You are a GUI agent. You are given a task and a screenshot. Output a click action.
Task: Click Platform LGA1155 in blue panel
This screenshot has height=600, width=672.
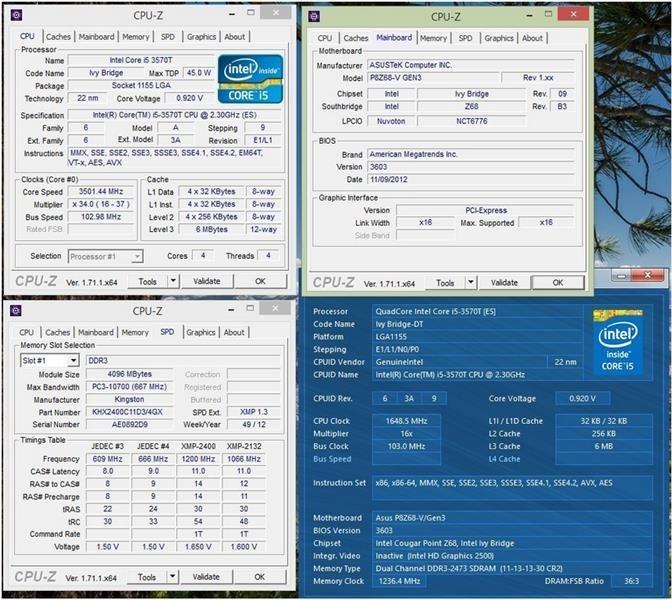coord(477,337)
